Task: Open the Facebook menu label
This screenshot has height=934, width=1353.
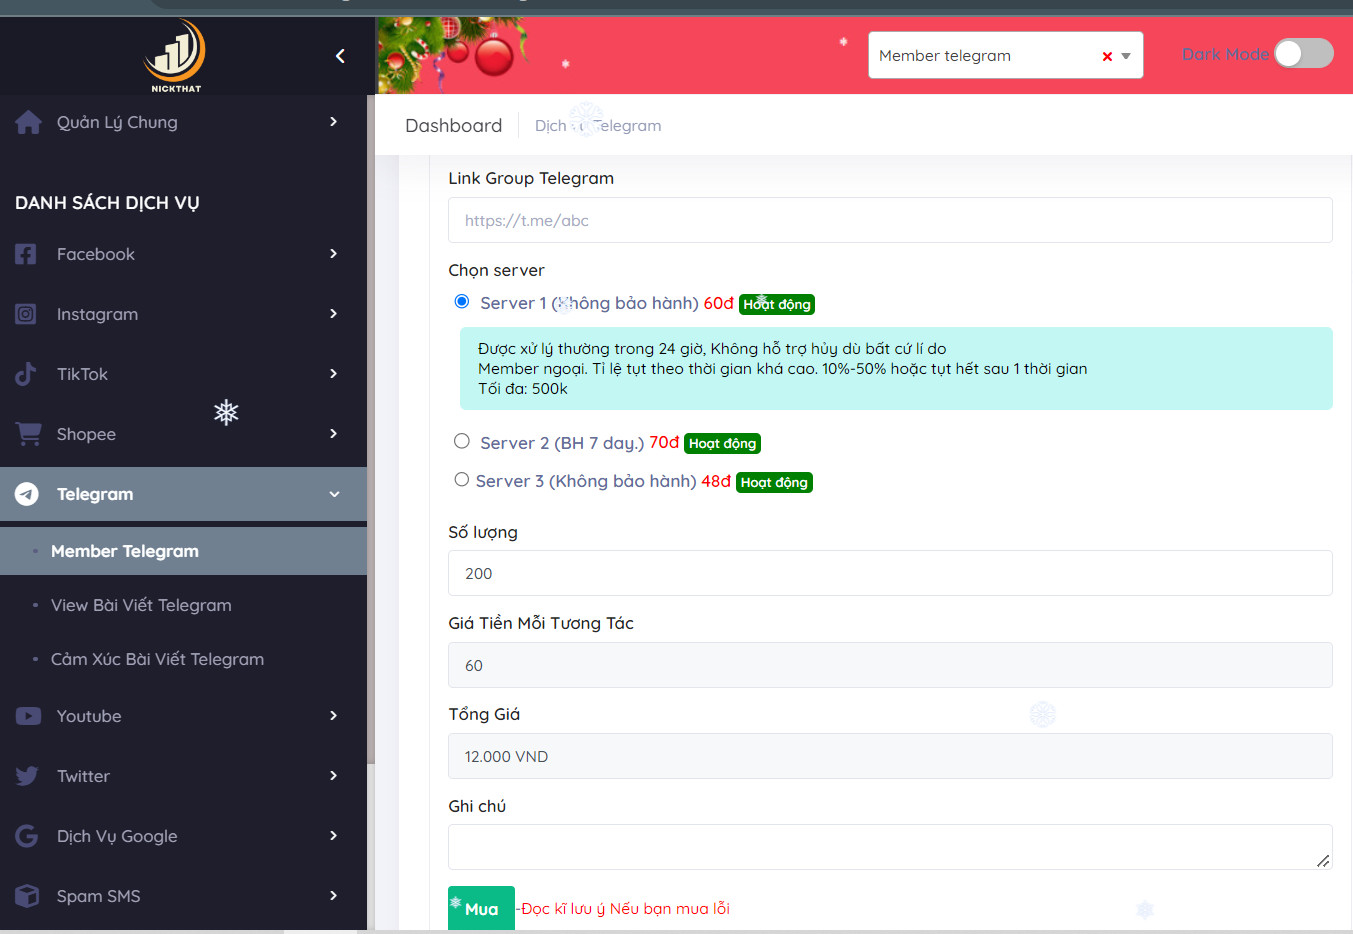Action: [96, 254]
